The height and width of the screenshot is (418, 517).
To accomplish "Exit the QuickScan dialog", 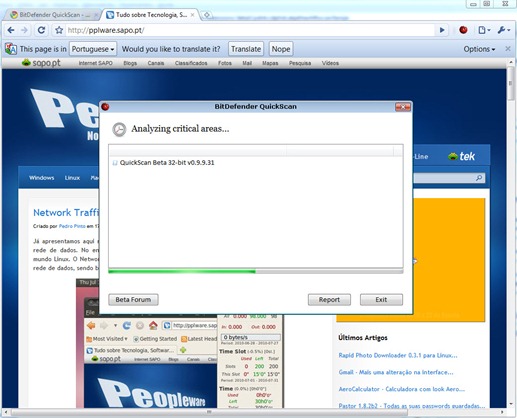I will 381,299.
